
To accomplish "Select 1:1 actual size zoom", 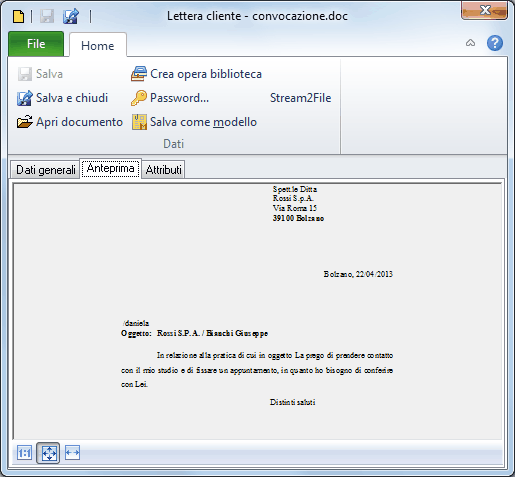I will pos(24,453).
